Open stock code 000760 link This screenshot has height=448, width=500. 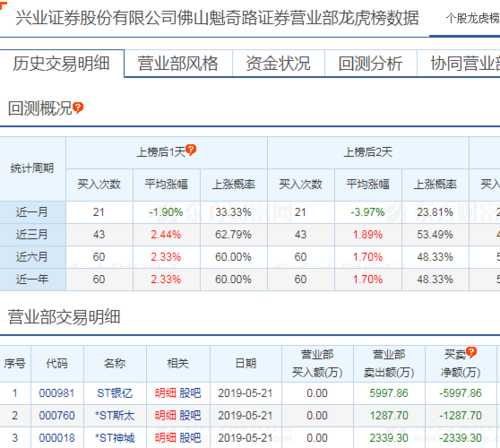[x=57, y=416]
